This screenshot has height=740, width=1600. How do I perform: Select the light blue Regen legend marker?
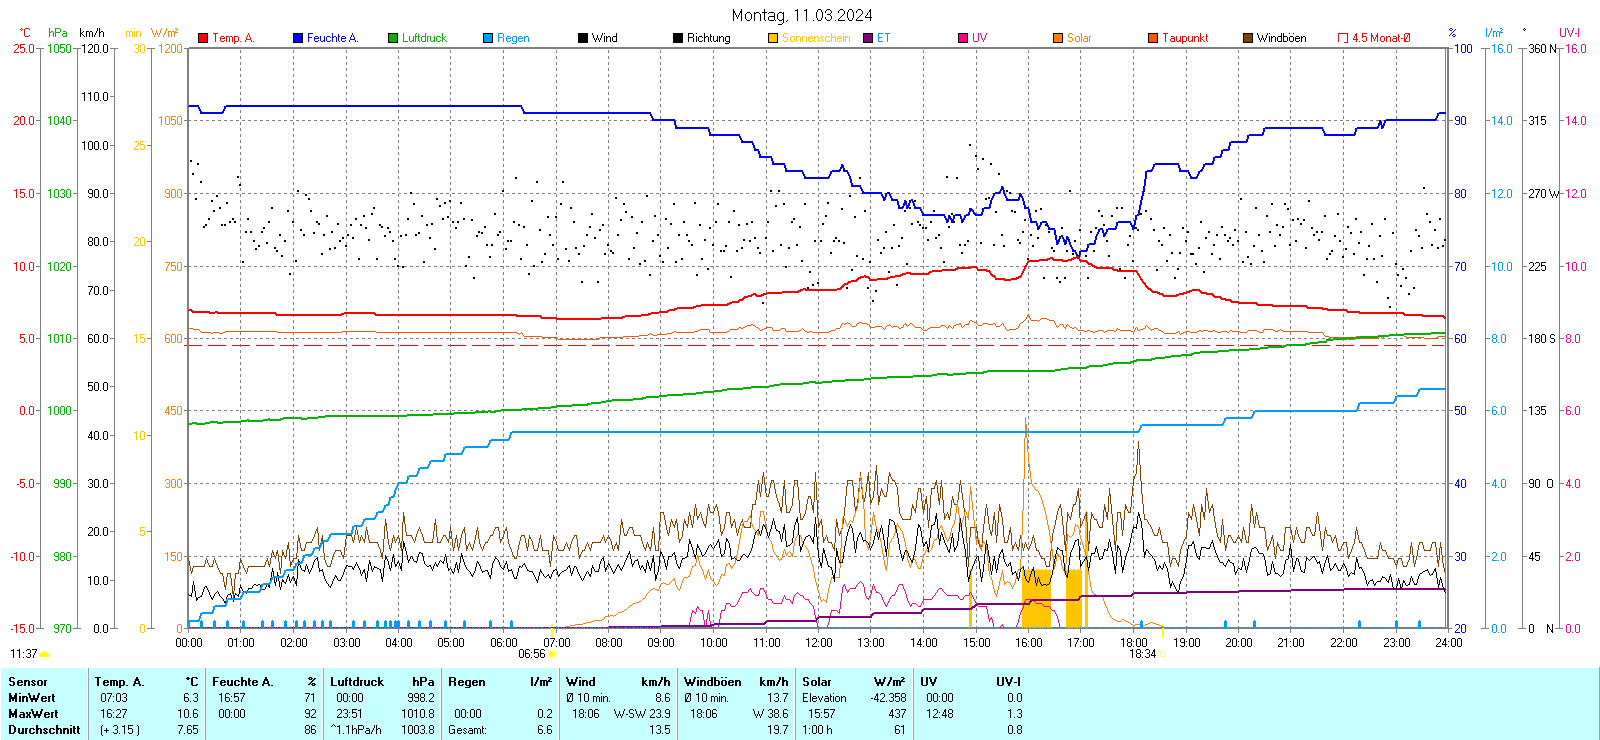click(488, 38)
